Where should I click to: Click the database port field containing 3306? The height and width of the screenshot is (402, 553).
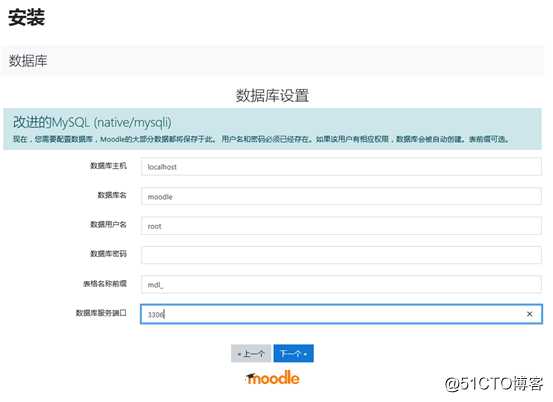(341, 314)
